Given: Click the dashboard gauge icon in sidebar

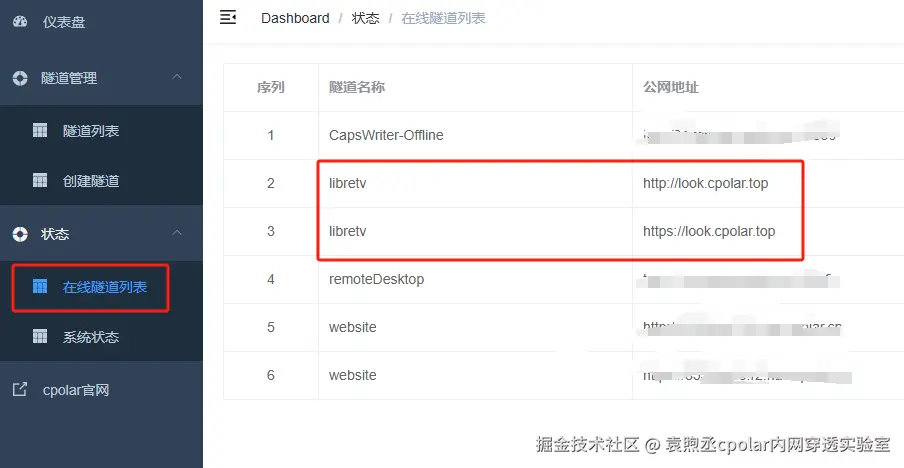Looking at the screenshot, I should [20, 22].
